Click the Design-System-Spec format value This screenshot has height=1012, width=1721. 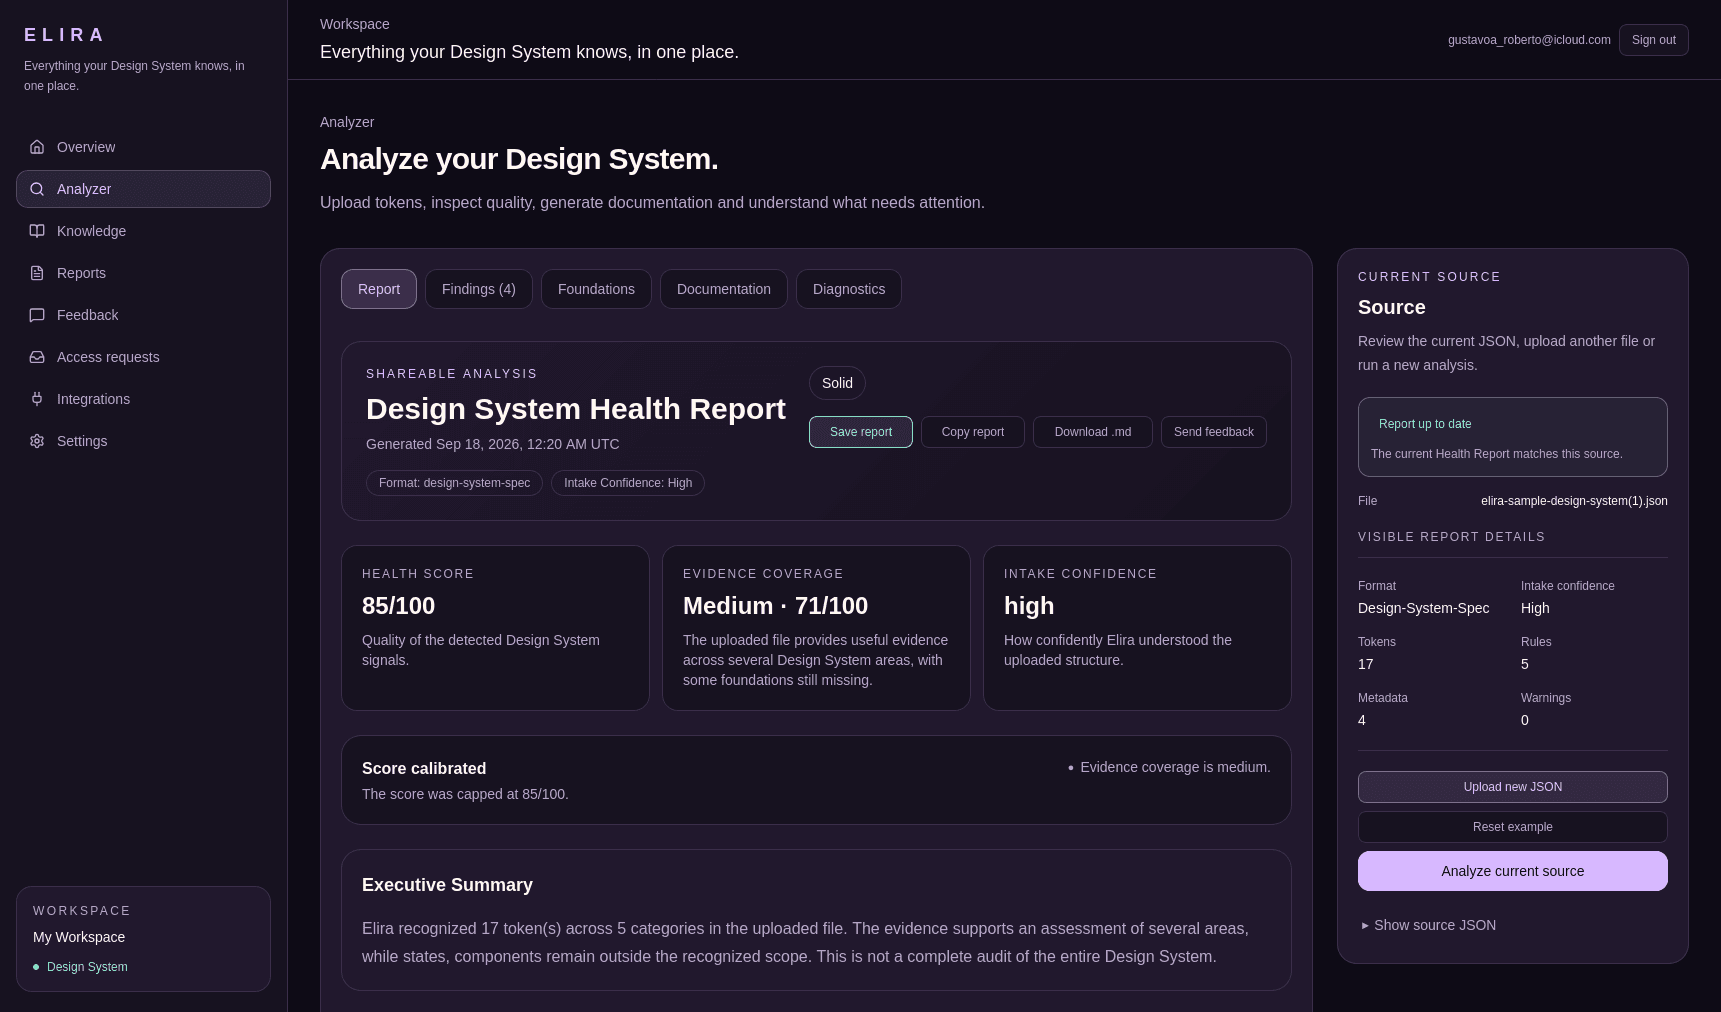pyautogui.click(x=1423, y=608)
